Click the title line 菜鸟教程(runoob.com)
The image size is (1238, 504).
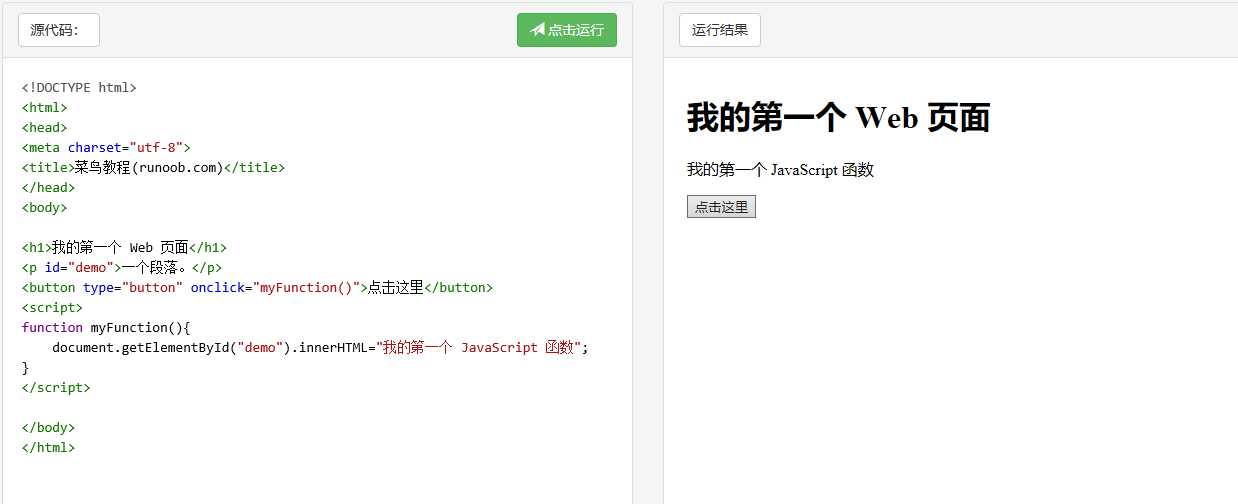coord(153,167)
